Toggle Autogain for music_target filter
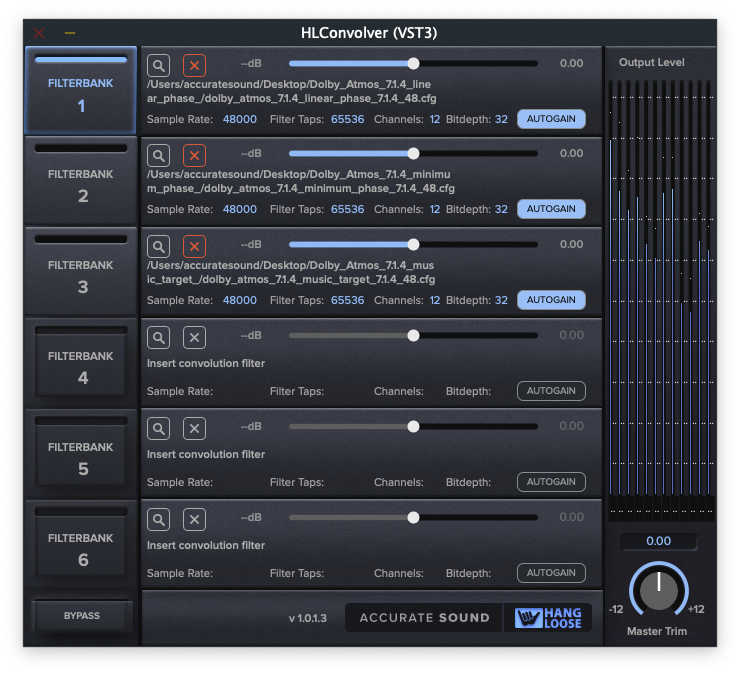Screen dimensions: 740x674 pyautogui.click(x=551, y=300)
